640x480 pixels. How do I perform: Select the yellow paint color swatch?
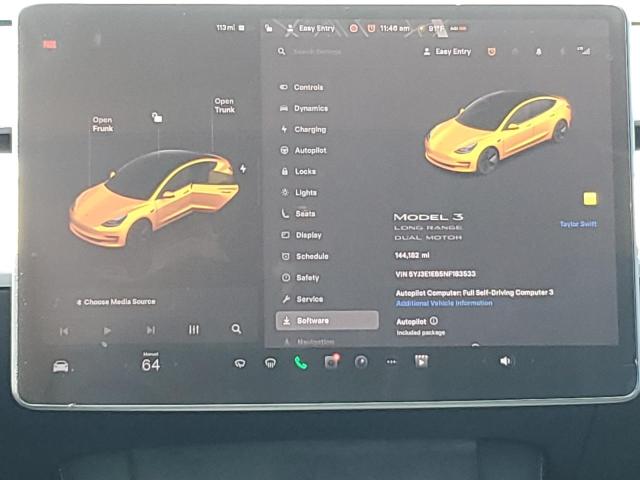point(590,199)
